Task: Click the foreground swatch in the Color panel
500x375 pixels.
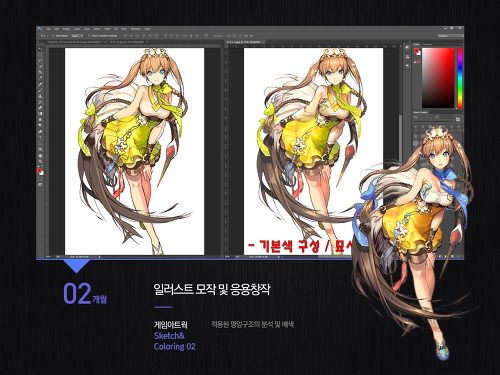Action: tap(416, 50)
